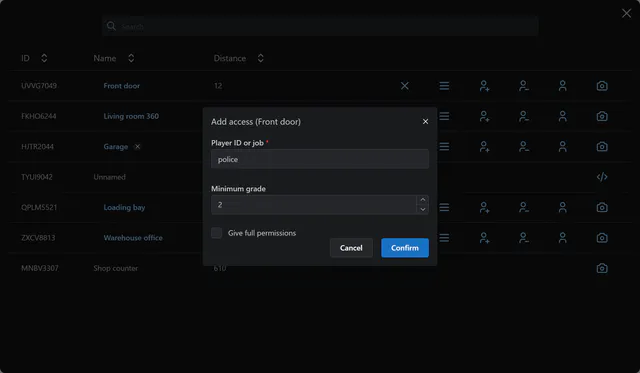Close the camera list window
This screenshot has width=640, height=373.
tap(627, 13)
